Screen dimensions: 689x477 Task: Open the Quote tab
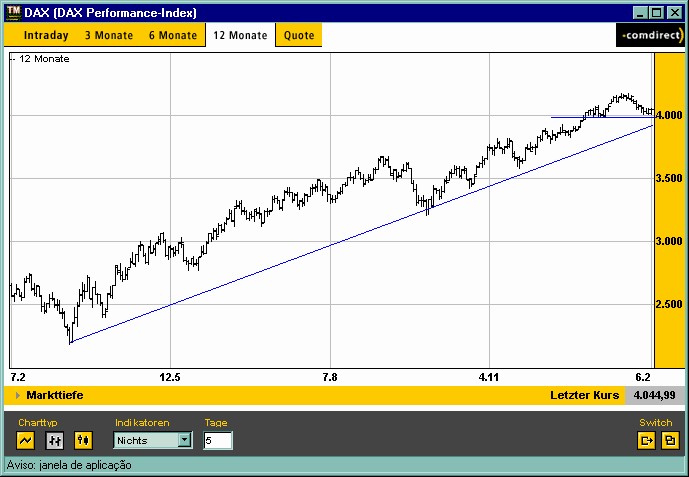(299, 35)
